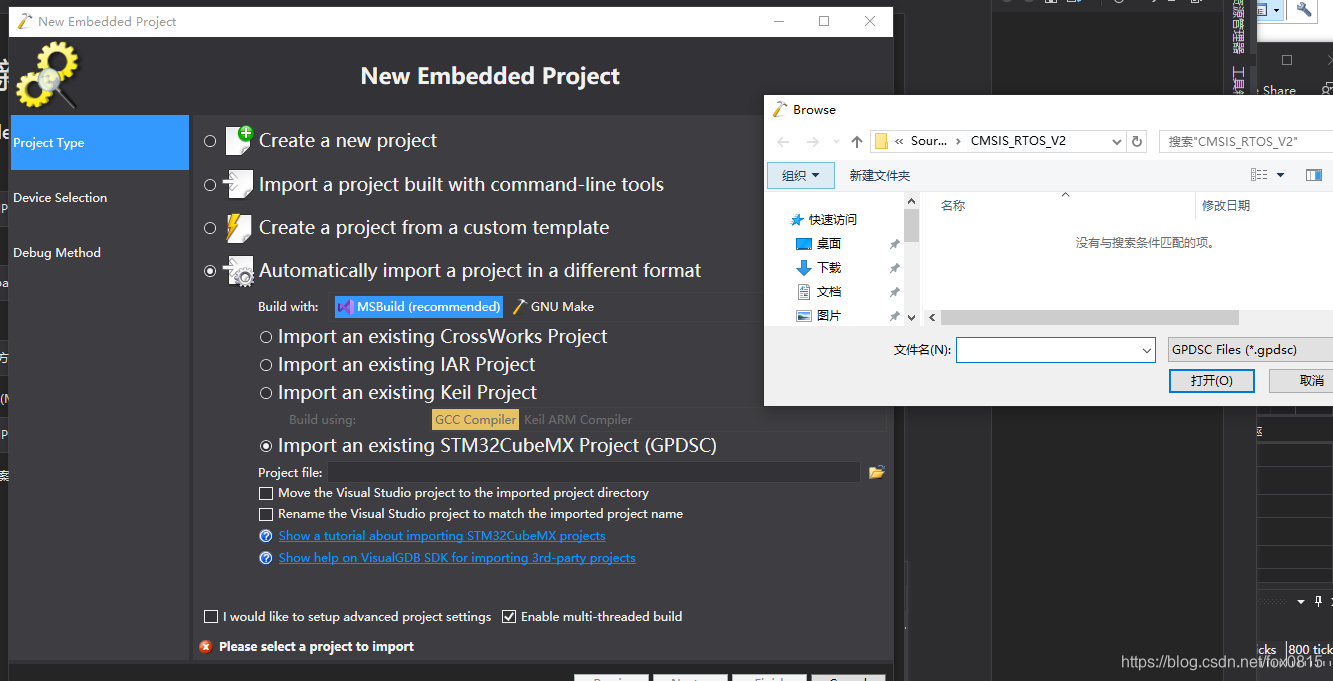Open the GPDSC Files (*.gpdsc) file type dropdown
Screen dimensions: 1333x681
click(x=1250, y=350)
